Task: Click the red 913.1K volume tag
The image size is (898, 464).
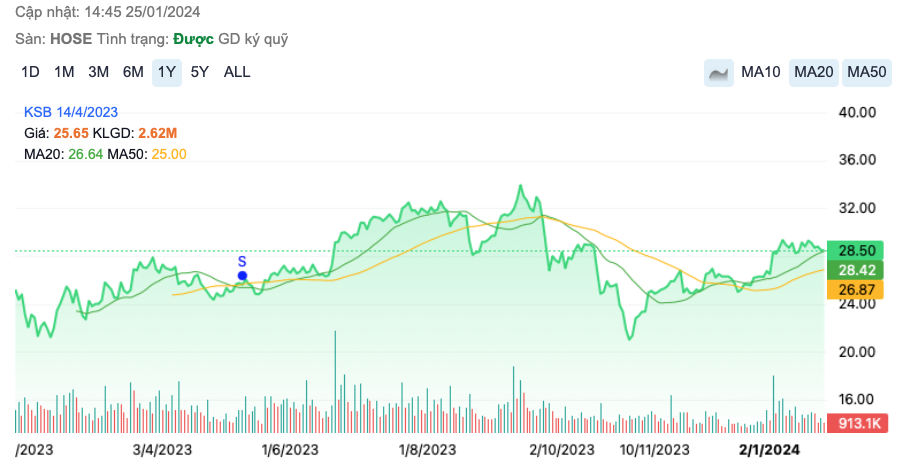Action: coord(859,423)
